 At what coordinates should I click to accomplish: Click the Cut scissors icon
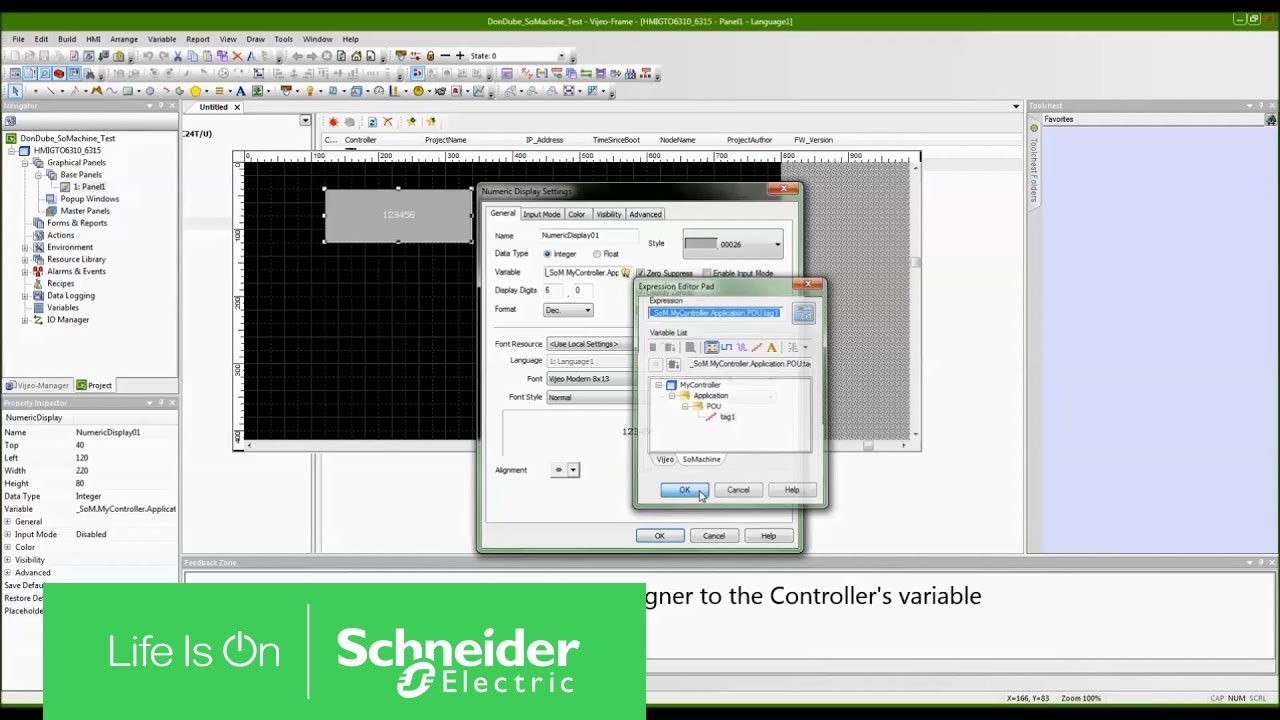tap(178, 56)
